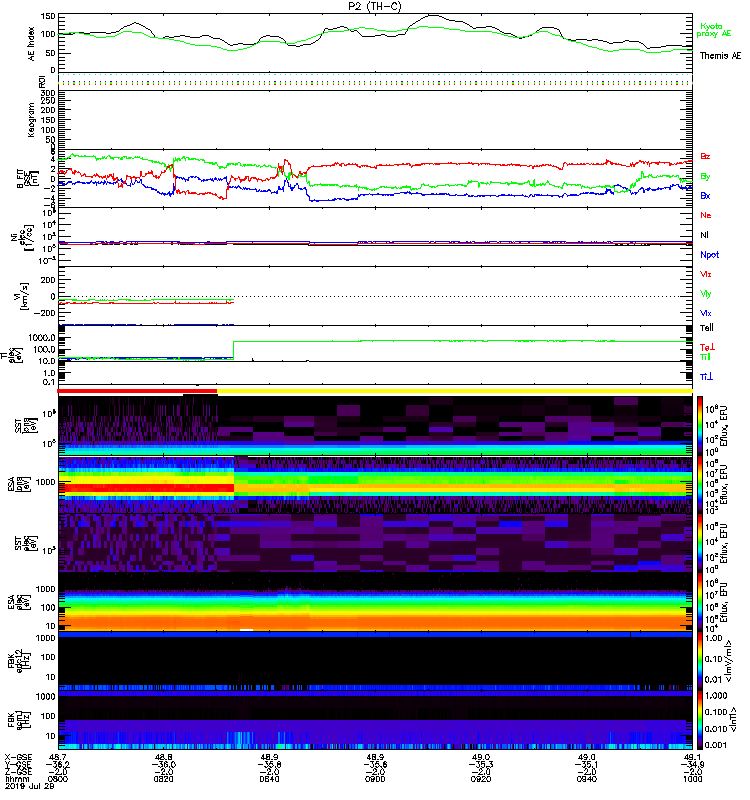Click the Y-GSE value -36.0
Screen dimensions: 750x800
(163, 764)
